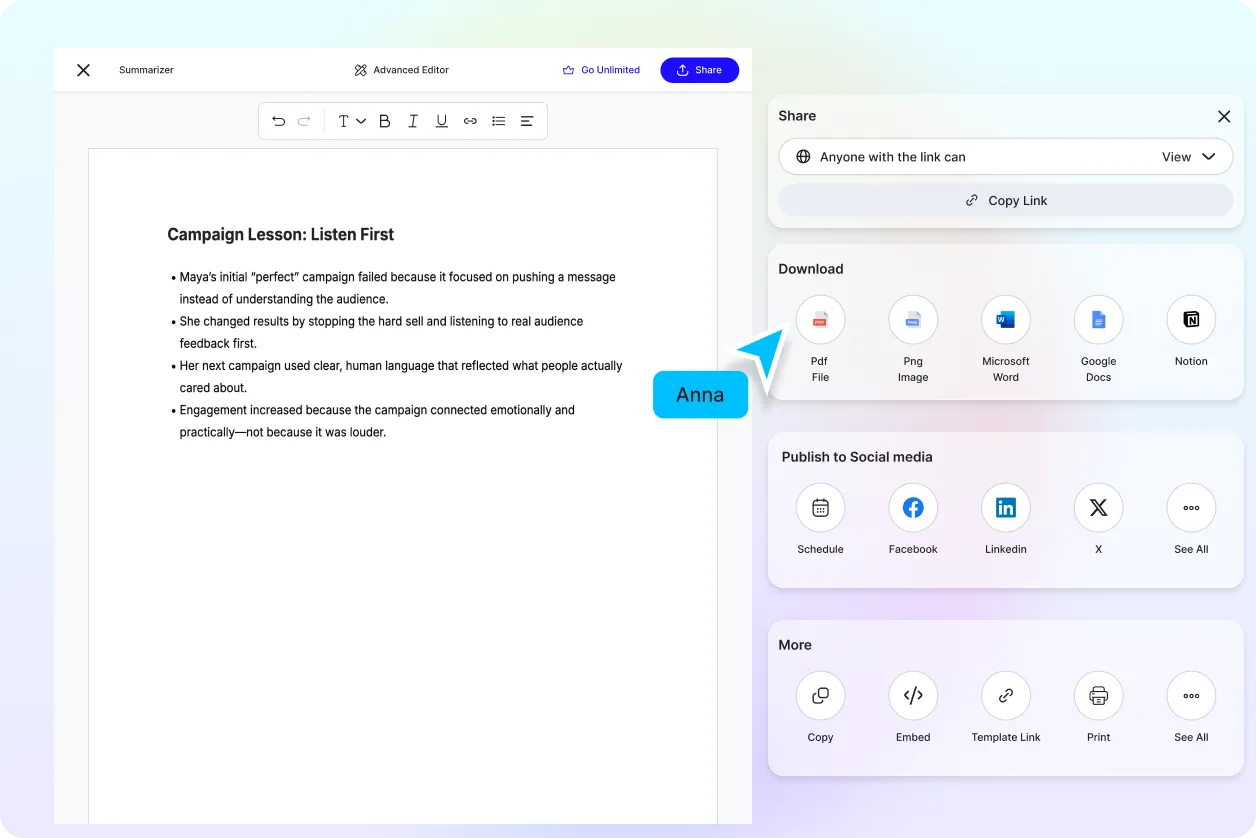Screen dimensions: 1256x838
Task: Export the document to Microsoft Word
Action: point(1005,319)
